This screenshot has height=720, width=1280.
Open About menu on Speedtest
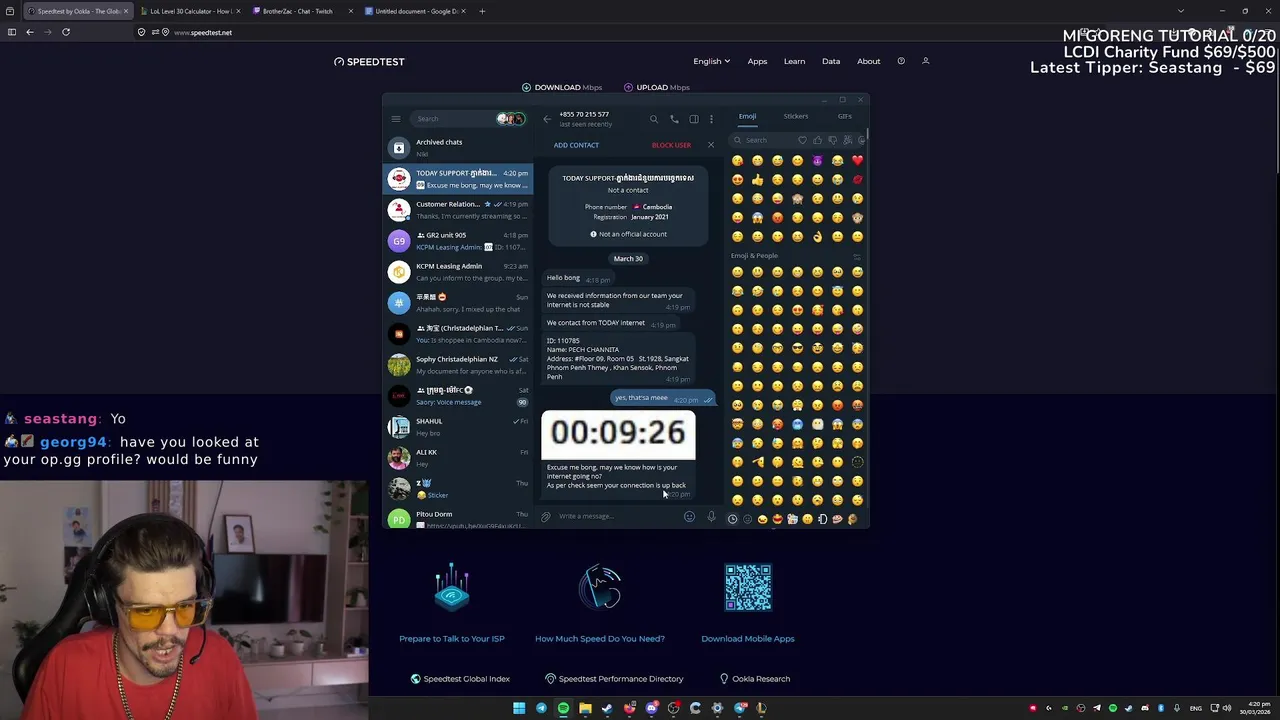click(x=868, y=61)
